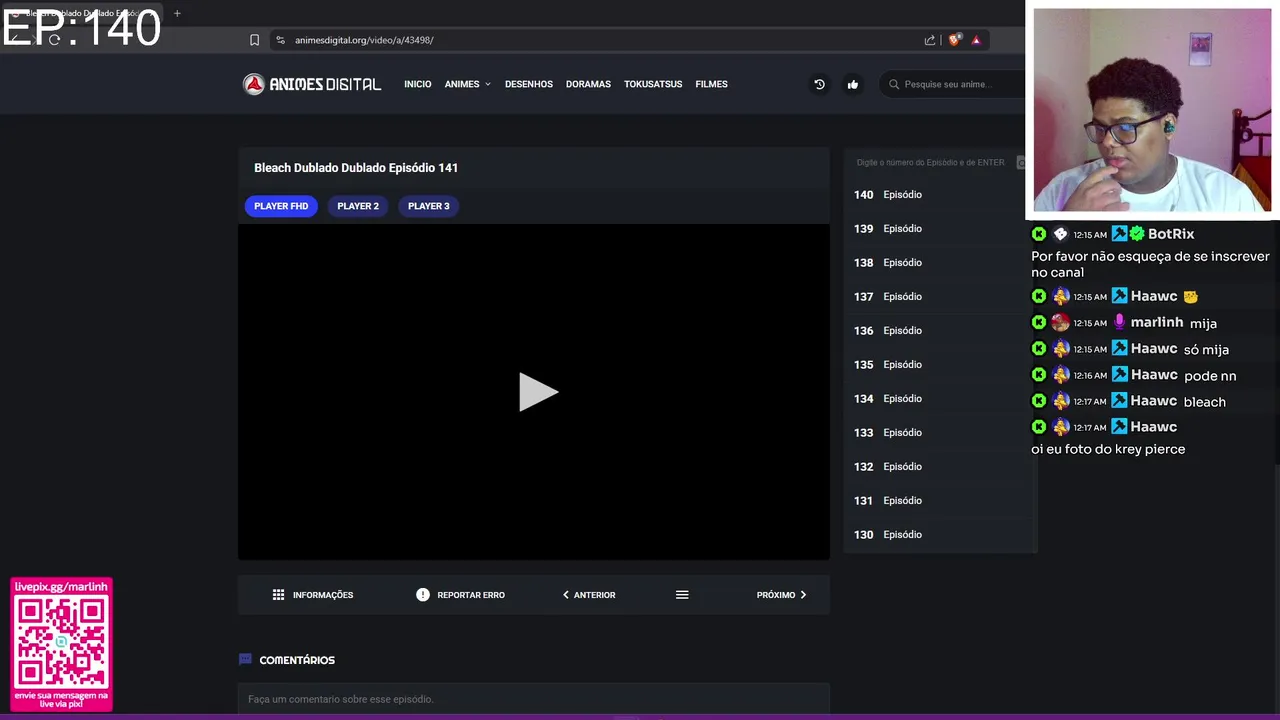Open episode 134 in the list
This screenshot has width=1280, height=720.
938,399
